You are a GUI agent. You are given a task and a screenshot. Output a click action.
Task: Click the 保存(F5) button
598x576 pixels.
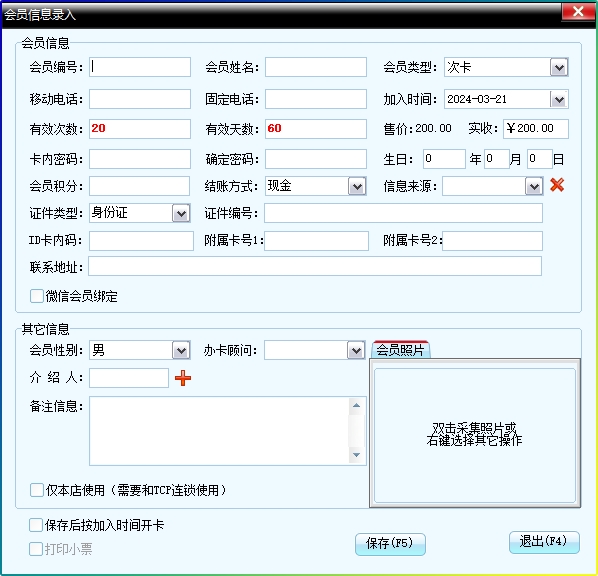coord(390,543)
